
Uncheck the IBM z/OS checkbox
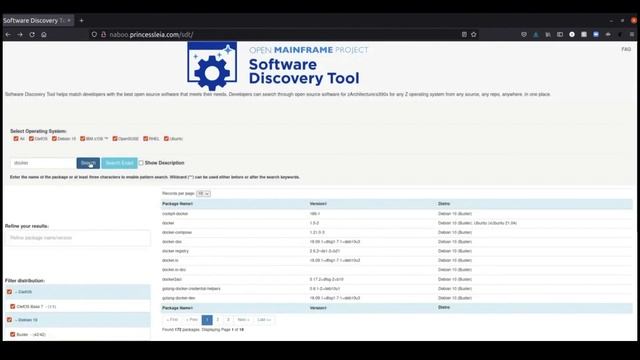(83, 139)
